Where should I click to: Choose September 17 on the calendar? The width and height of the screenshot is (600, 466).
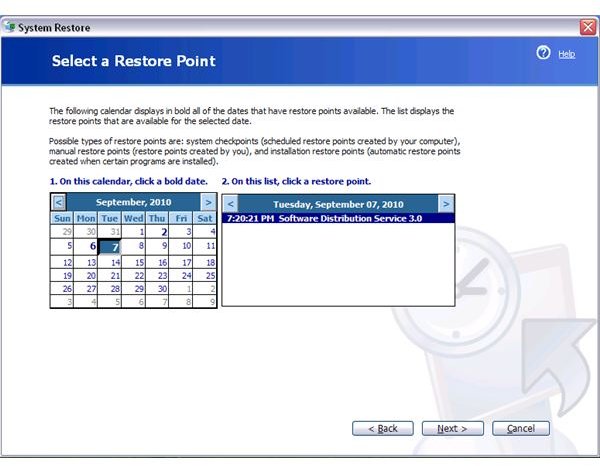[x=181, y=262]
